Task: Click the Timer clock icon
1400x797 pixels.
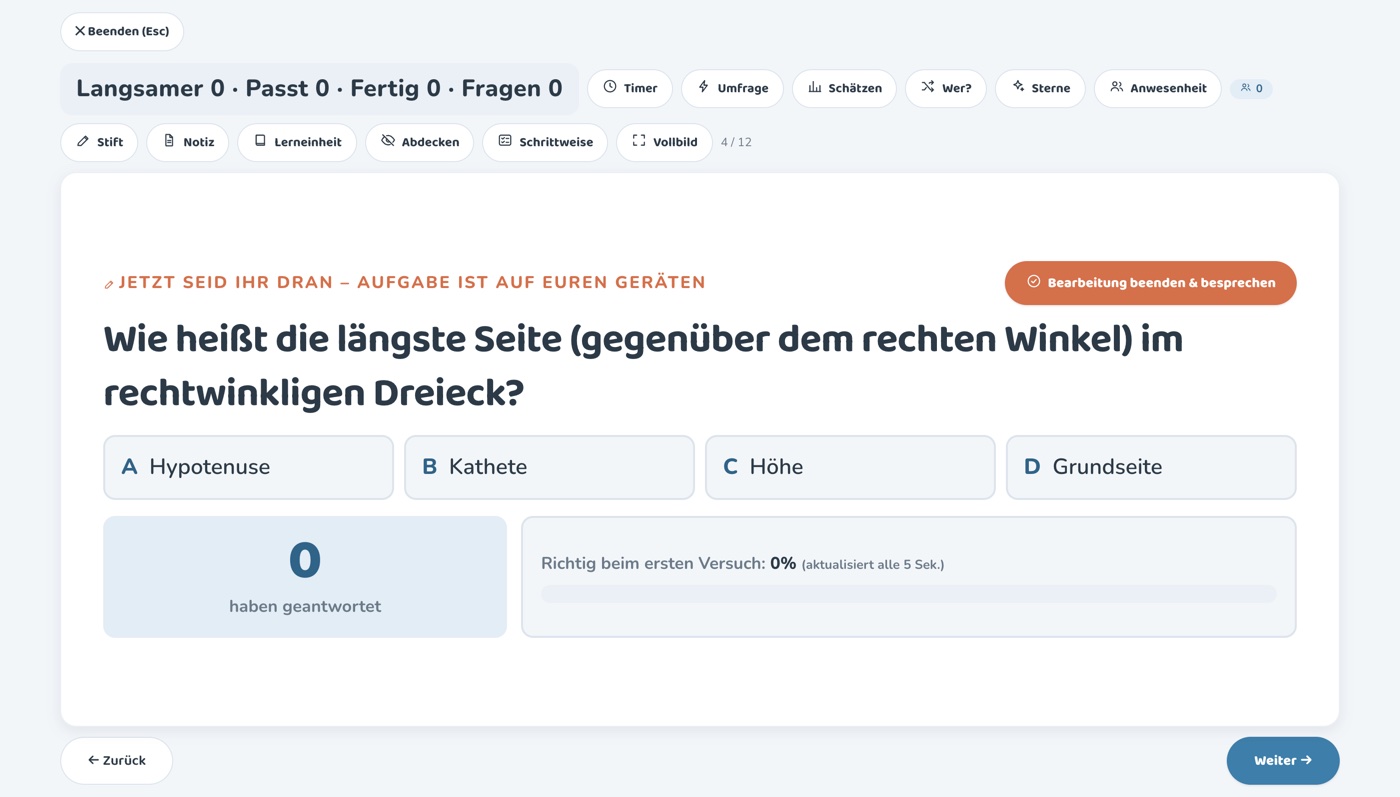Action: click(610, 87)
